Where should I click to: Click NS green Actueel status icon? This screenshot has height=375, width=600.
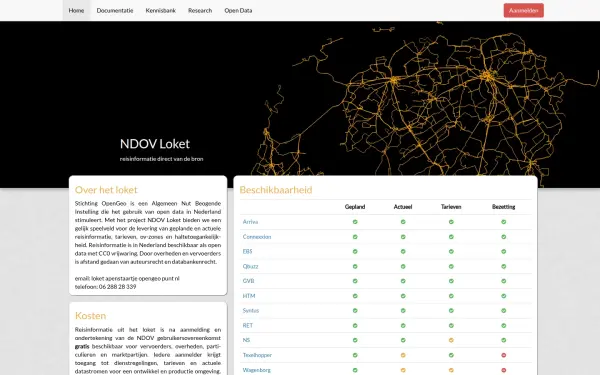[x=403, y=340]
